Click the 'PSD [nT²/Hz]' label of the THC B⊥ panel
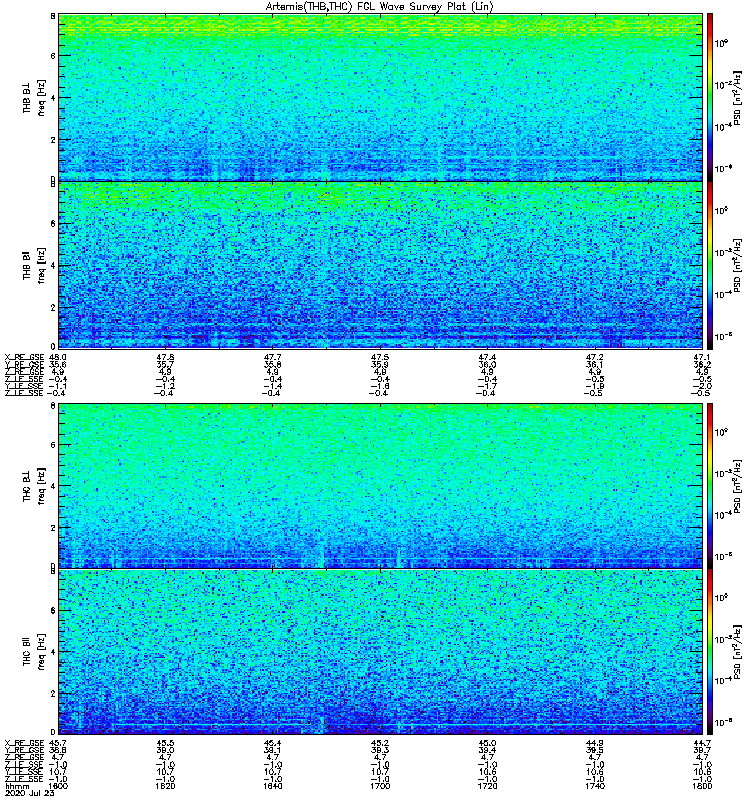The width and height of the screenshot is (750, 800). [x=737, y=486]
